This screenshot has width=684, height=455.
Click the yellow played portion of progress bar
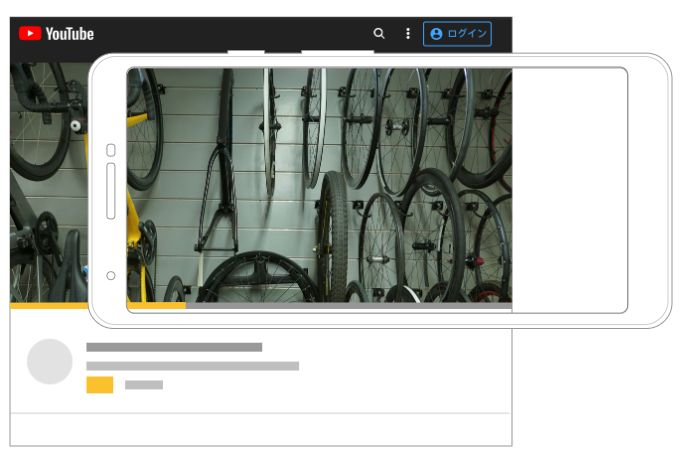(155, 306)
